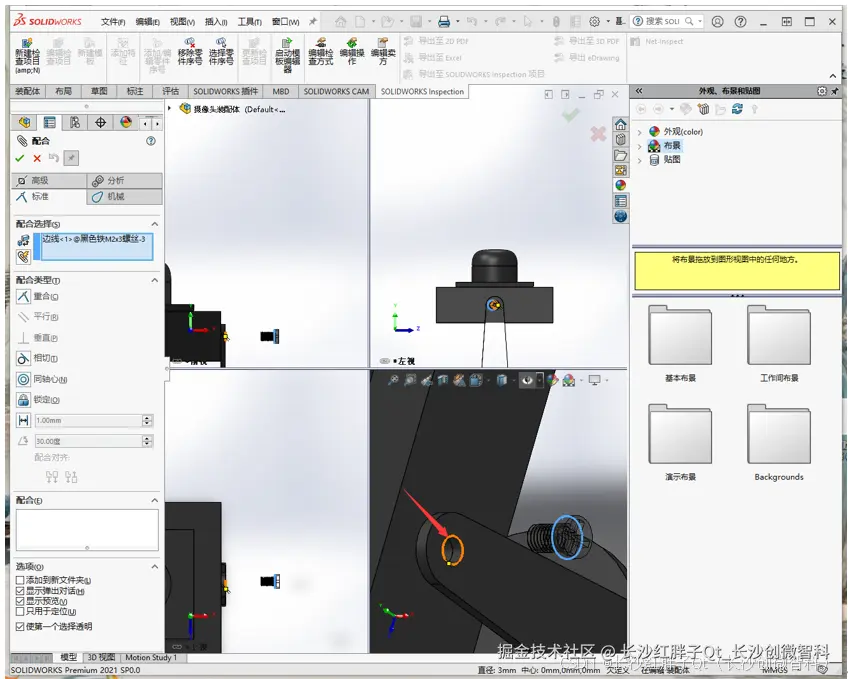Open the DisplayManager color ball tab icon
Screen dimensions: 848x679
point(126,123)
